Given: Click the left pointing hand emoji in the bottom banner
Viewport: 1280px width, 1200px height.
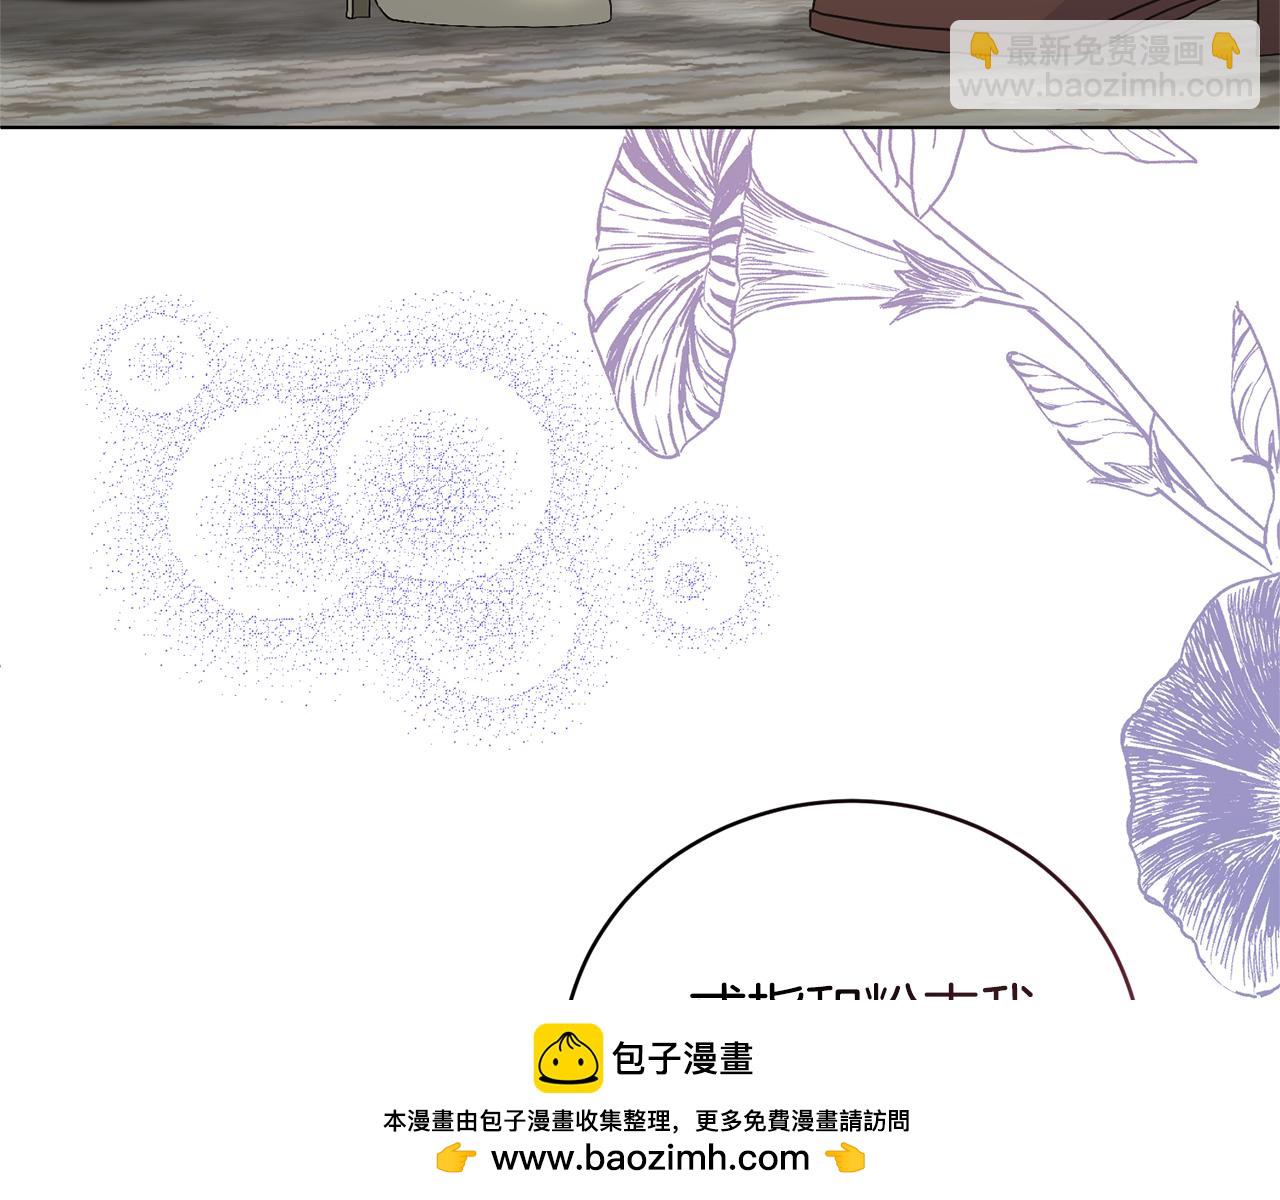Looking at the screenshot, I should tap(456, 1159).
